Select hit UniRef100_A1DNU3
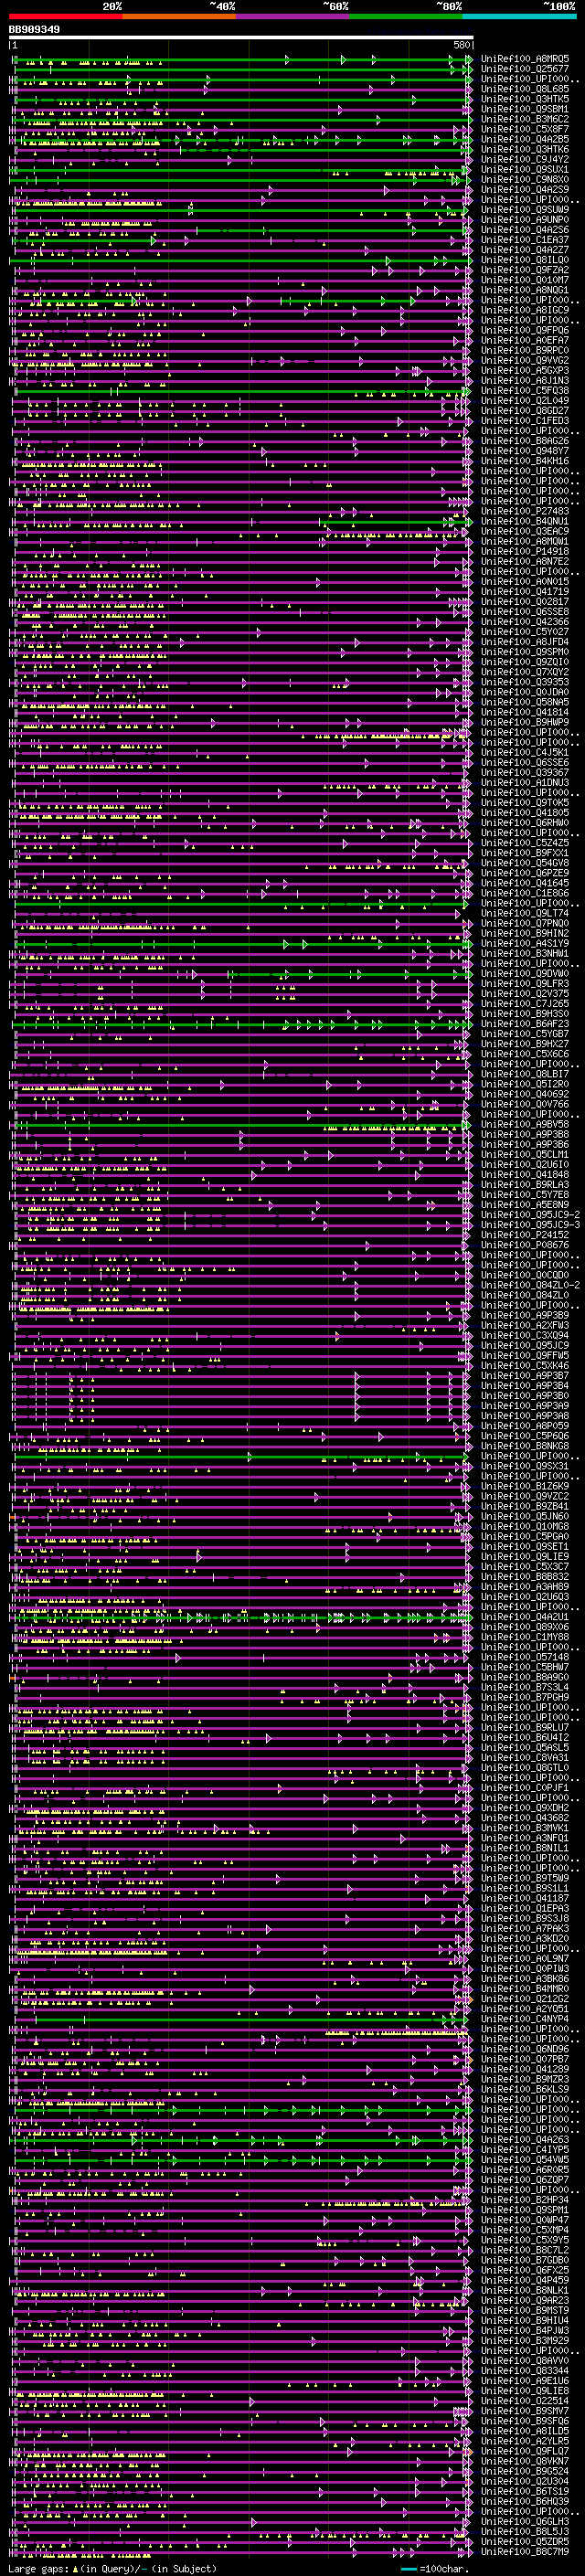This screenshot has width=585, height=2576. coord(525,783)
